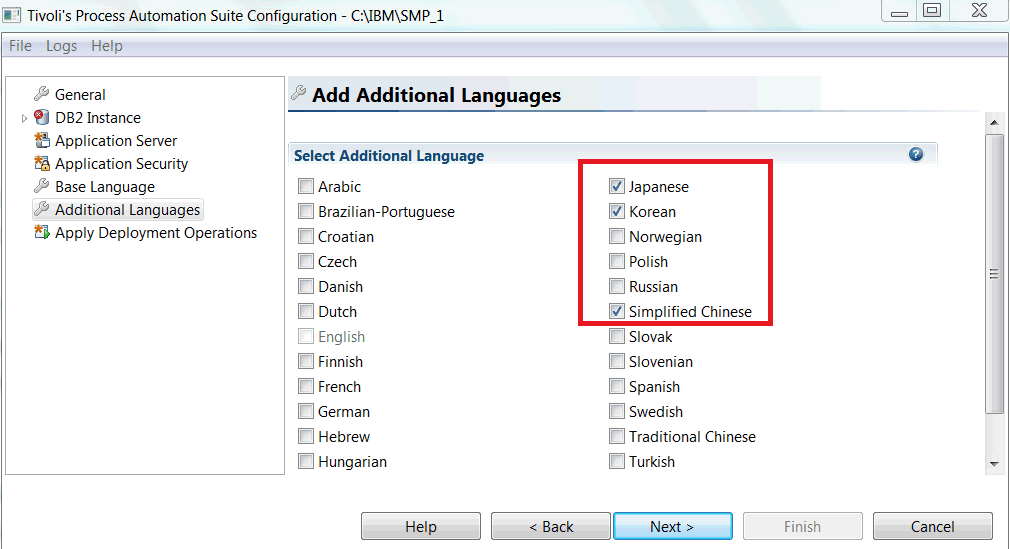Tick the Traditional Chinese checkbox
The width and height of the screenshot is (1010, 549).
tap(616, 436)
